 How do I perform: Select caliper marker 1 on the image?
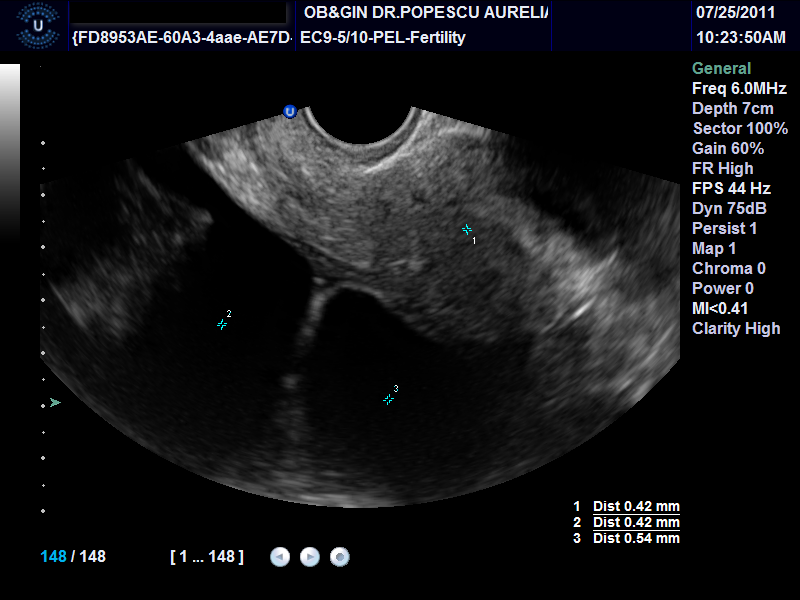pyautogui.click(x=467, y=230)
